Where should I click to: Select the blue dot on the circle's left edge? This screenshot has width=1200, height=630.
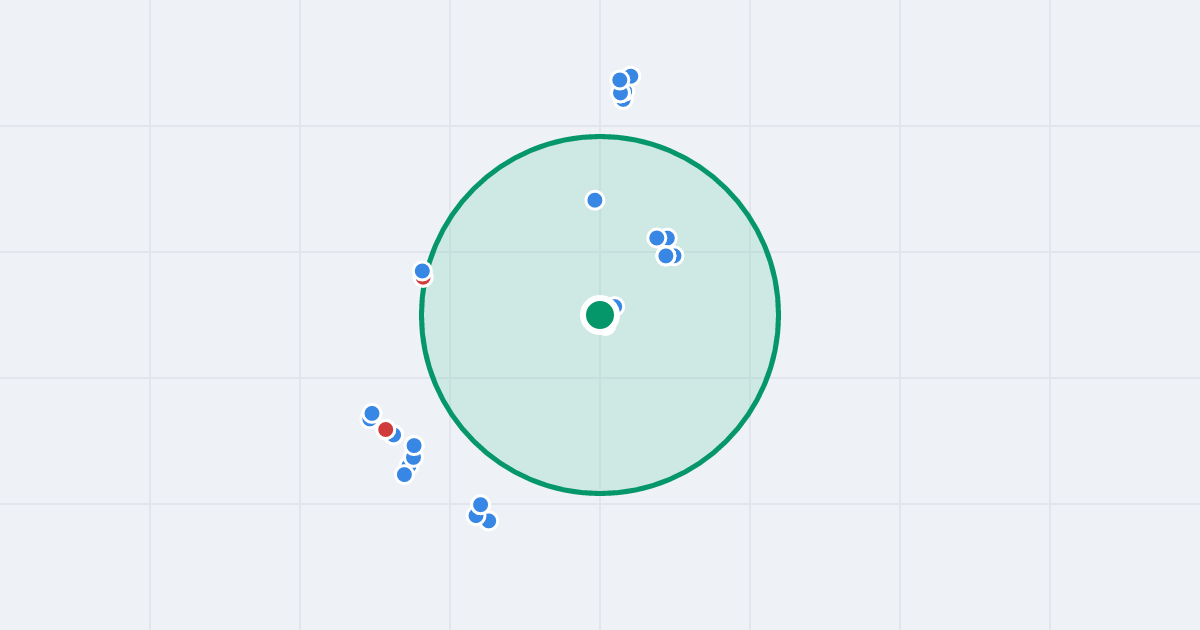[x=422, y=271]
